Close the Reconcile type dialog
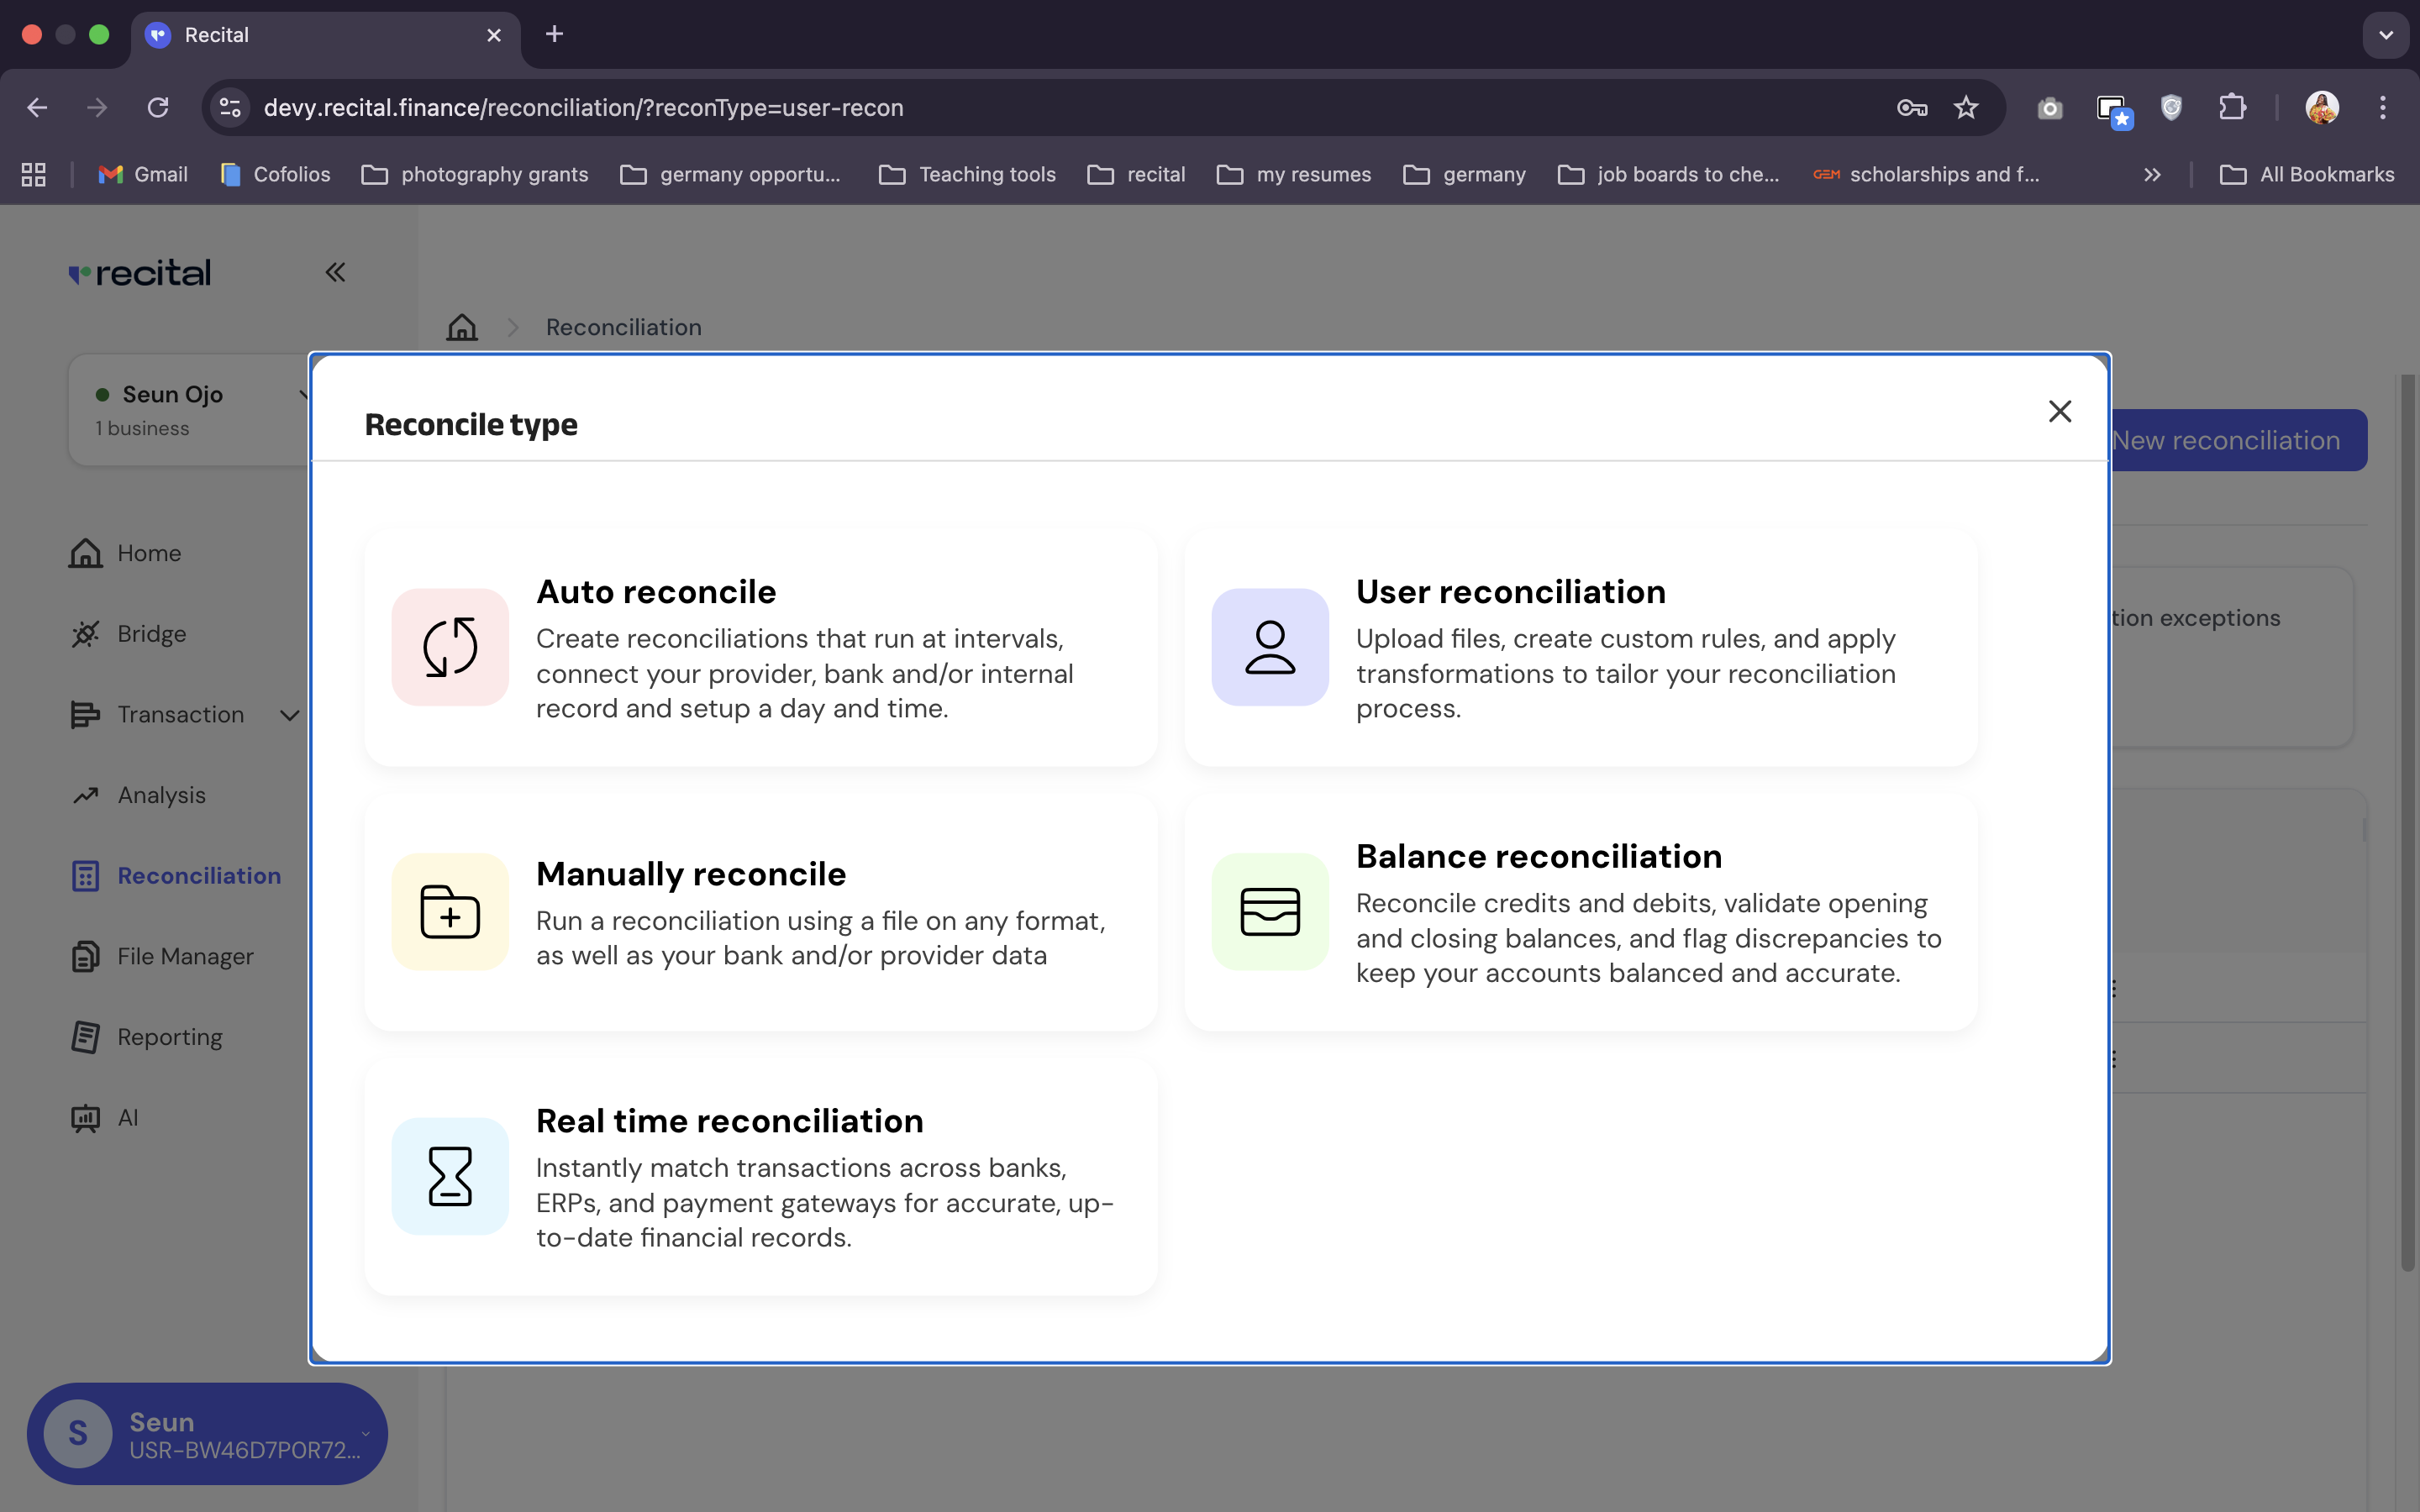This screenshot has width=2420, height=1512. [x=2059, y=411]
